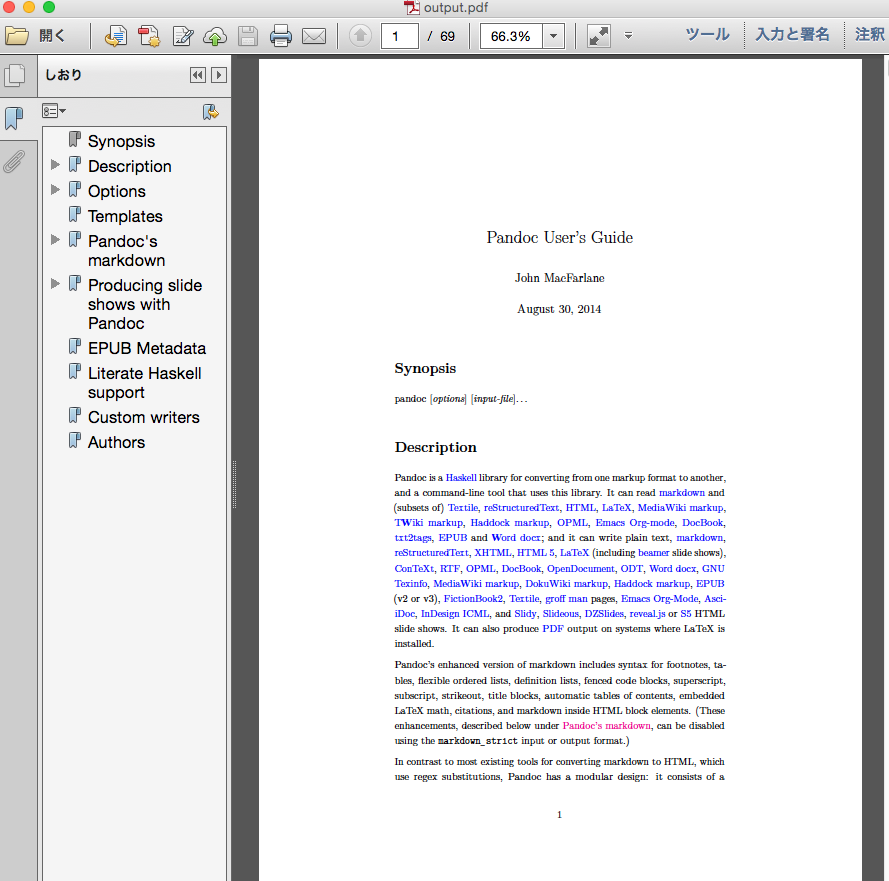This screenshot has height=881, width=889.
Task: Click the output.pdf title bar icon
Action: click(412, 7)
